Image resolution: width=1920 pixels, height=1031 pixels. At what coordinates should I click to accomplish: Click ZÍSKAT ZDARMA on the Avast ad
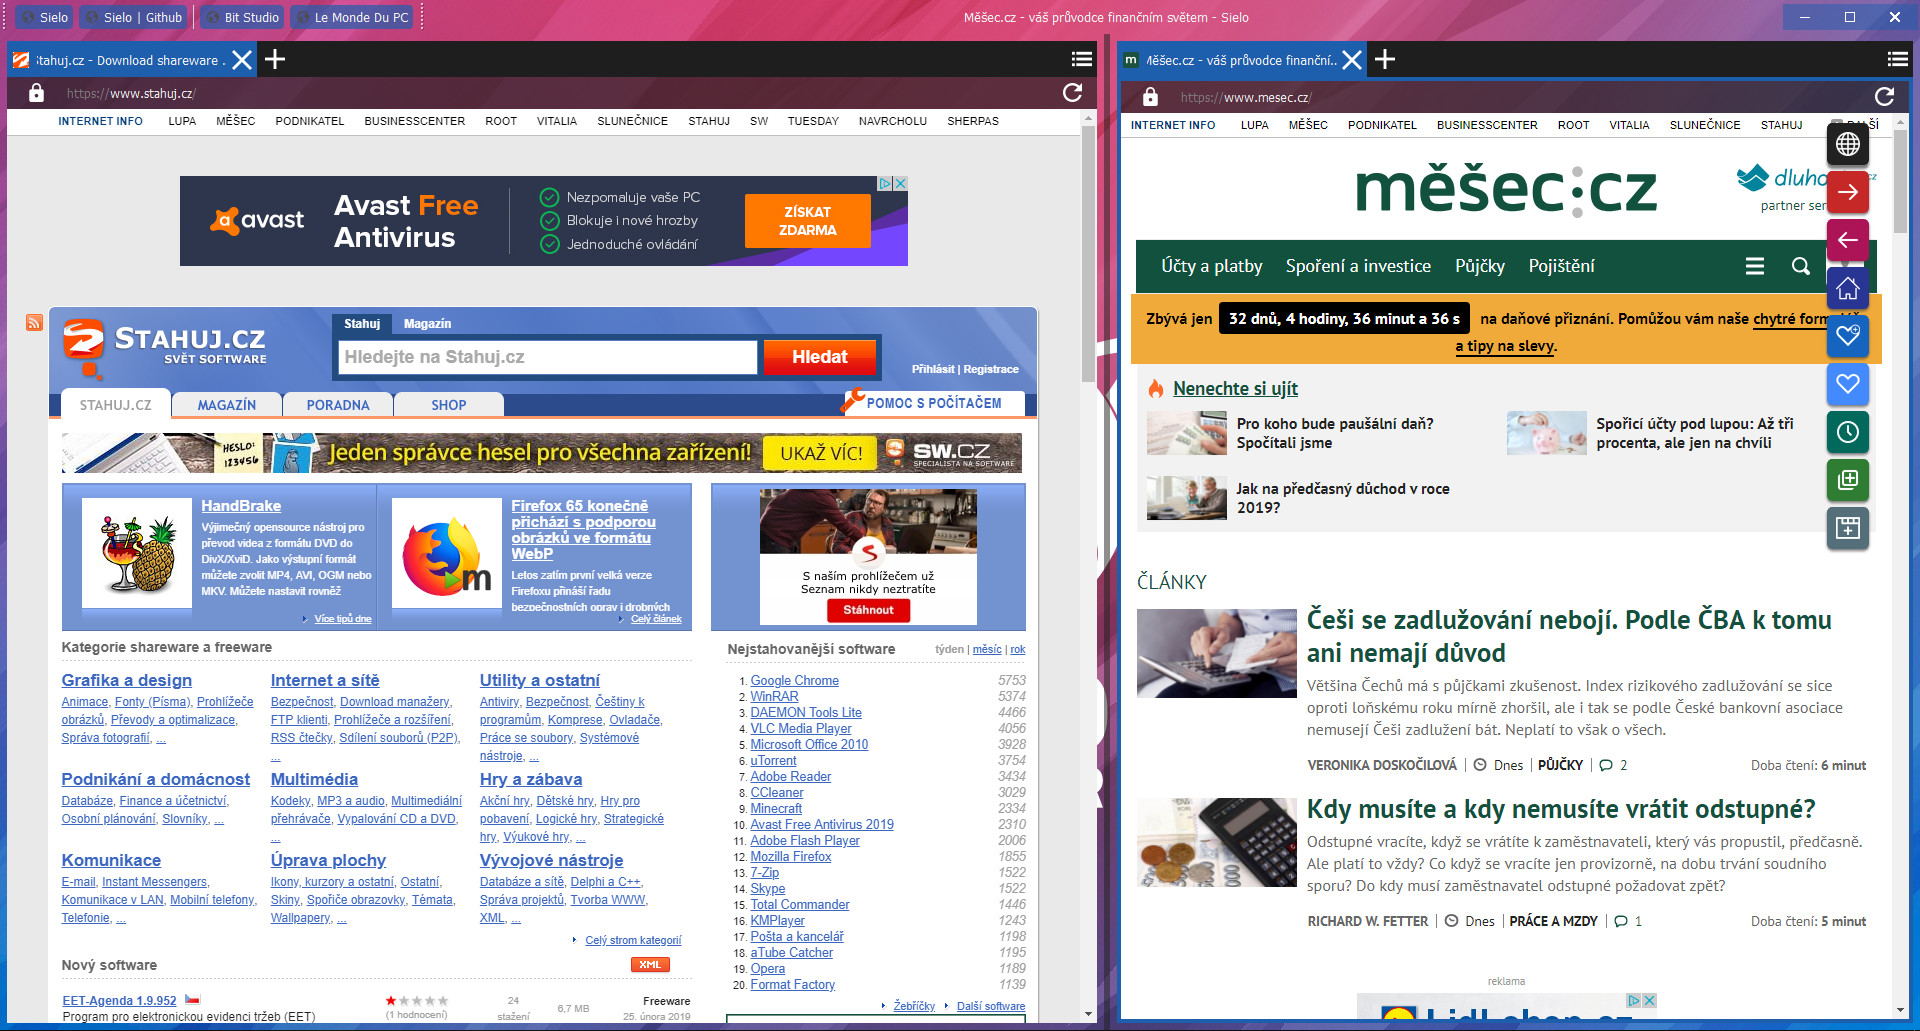click(807, 221)
